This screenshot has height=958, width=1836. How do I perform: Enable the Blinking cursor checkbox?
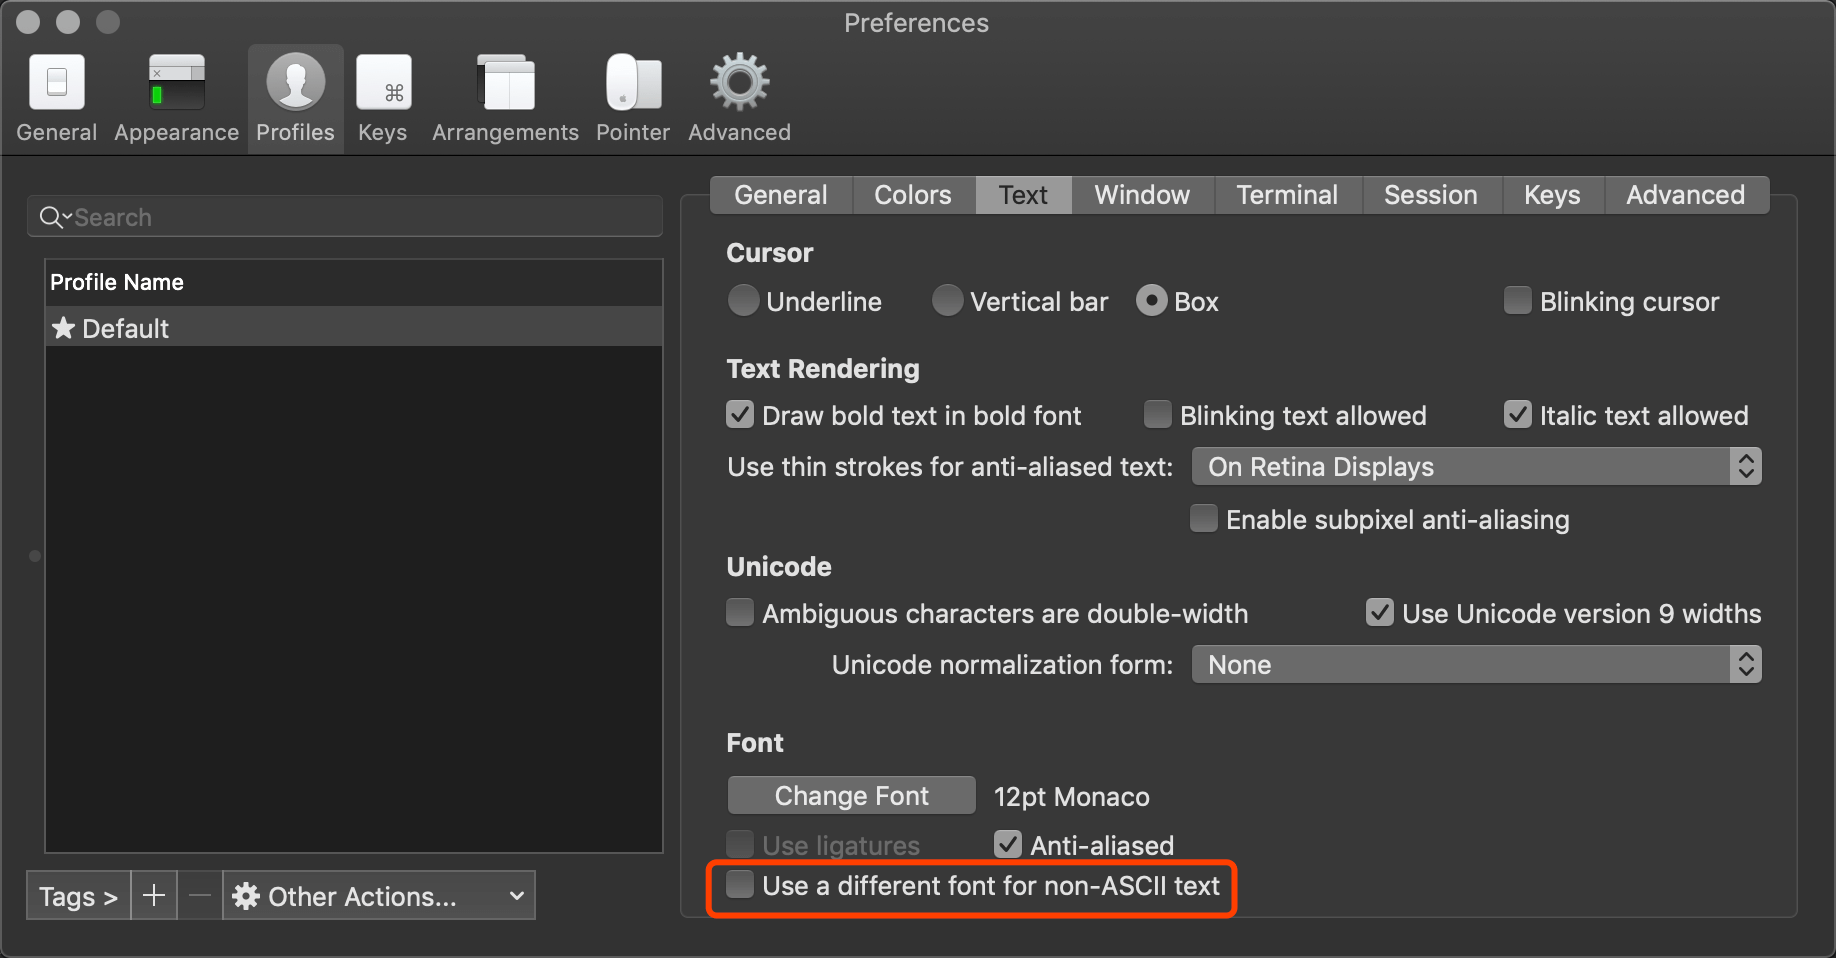(1518, 301)
